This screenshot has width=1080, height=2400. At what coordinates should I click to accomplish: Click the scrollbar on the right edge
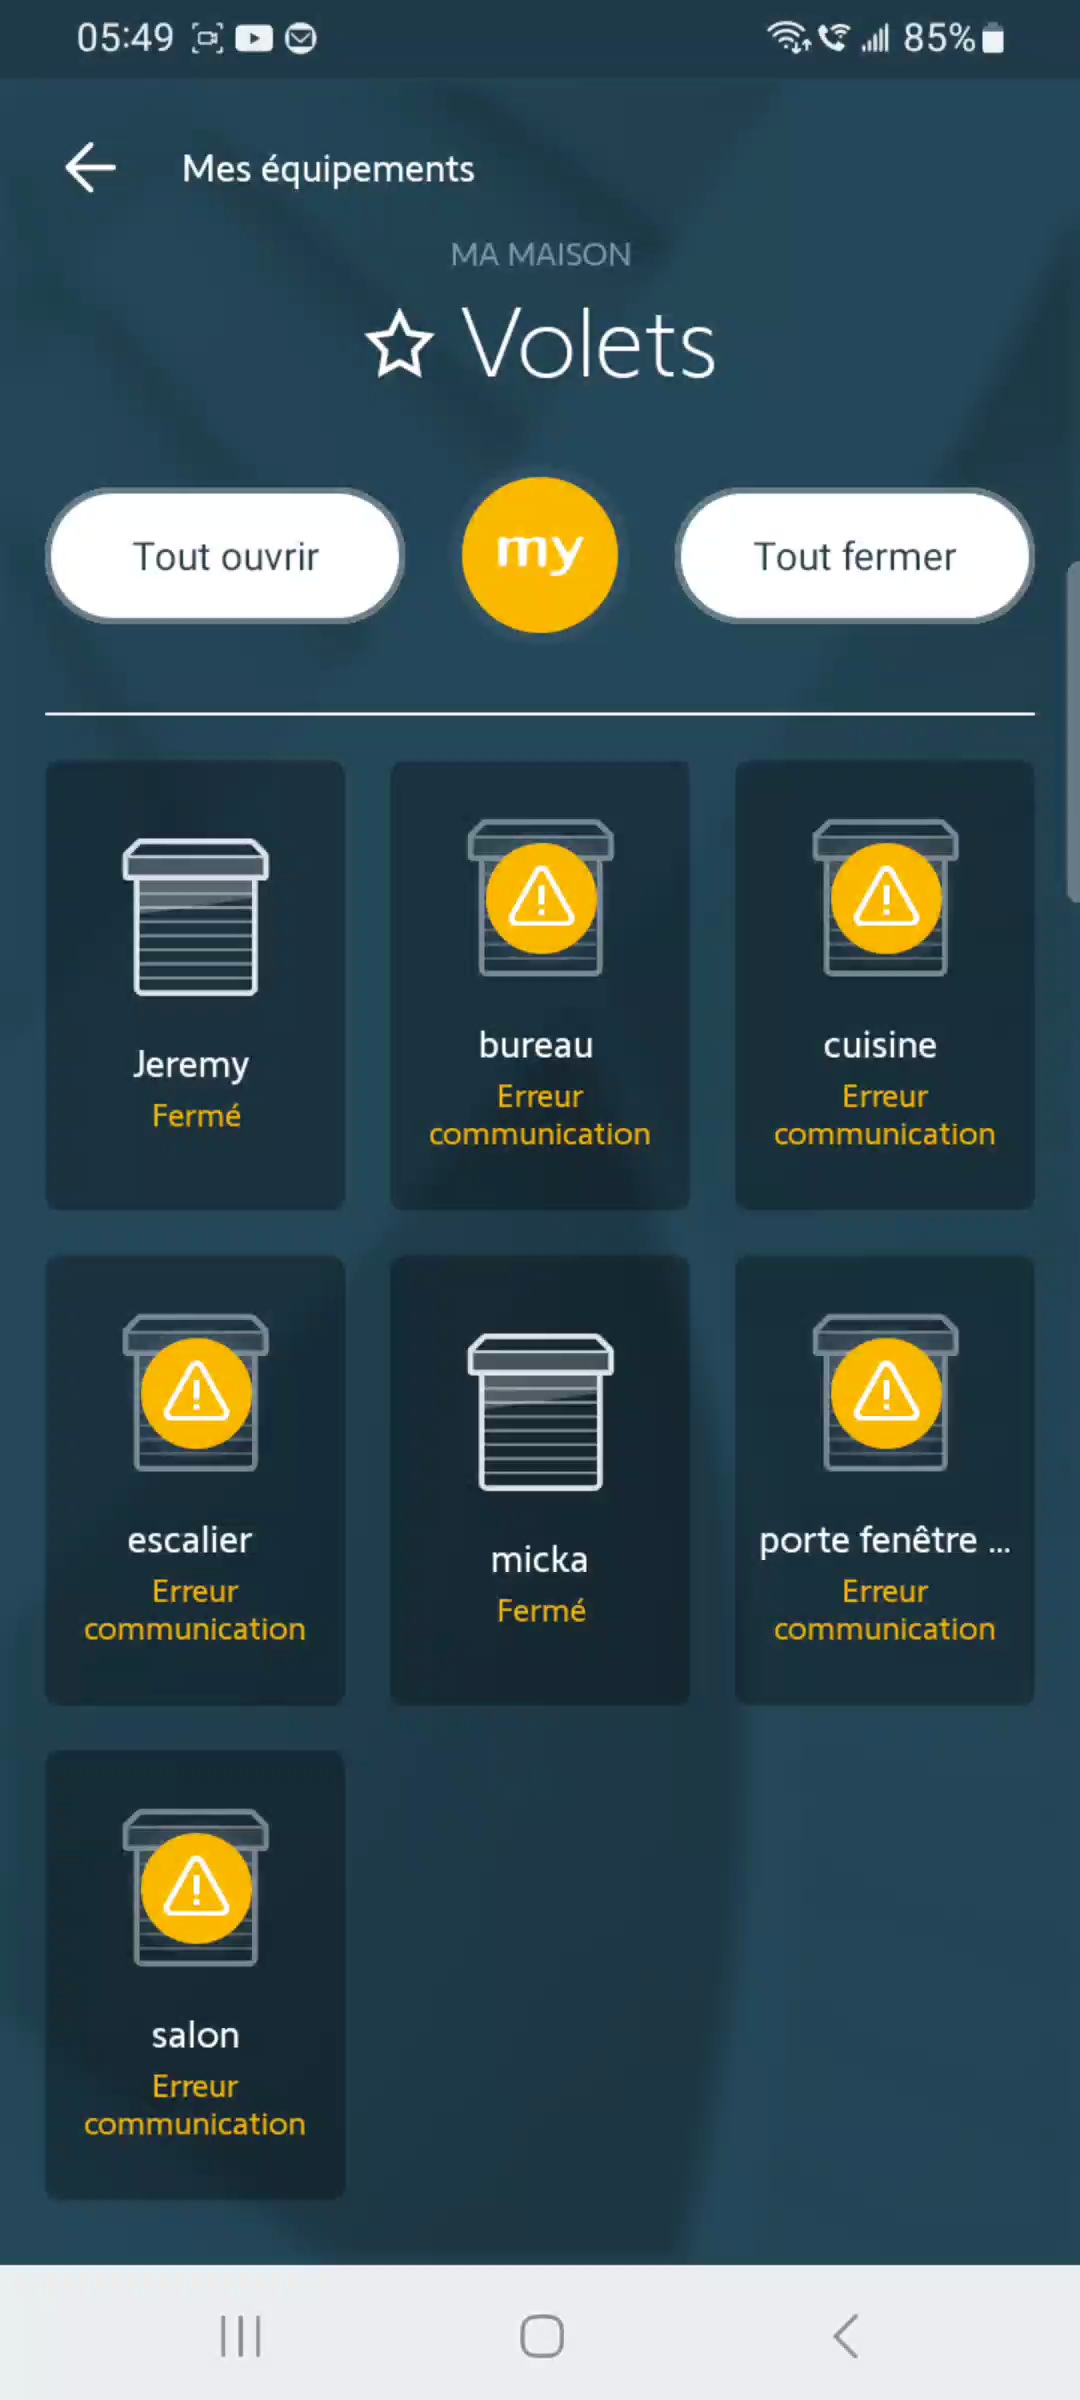(1072, 730)
